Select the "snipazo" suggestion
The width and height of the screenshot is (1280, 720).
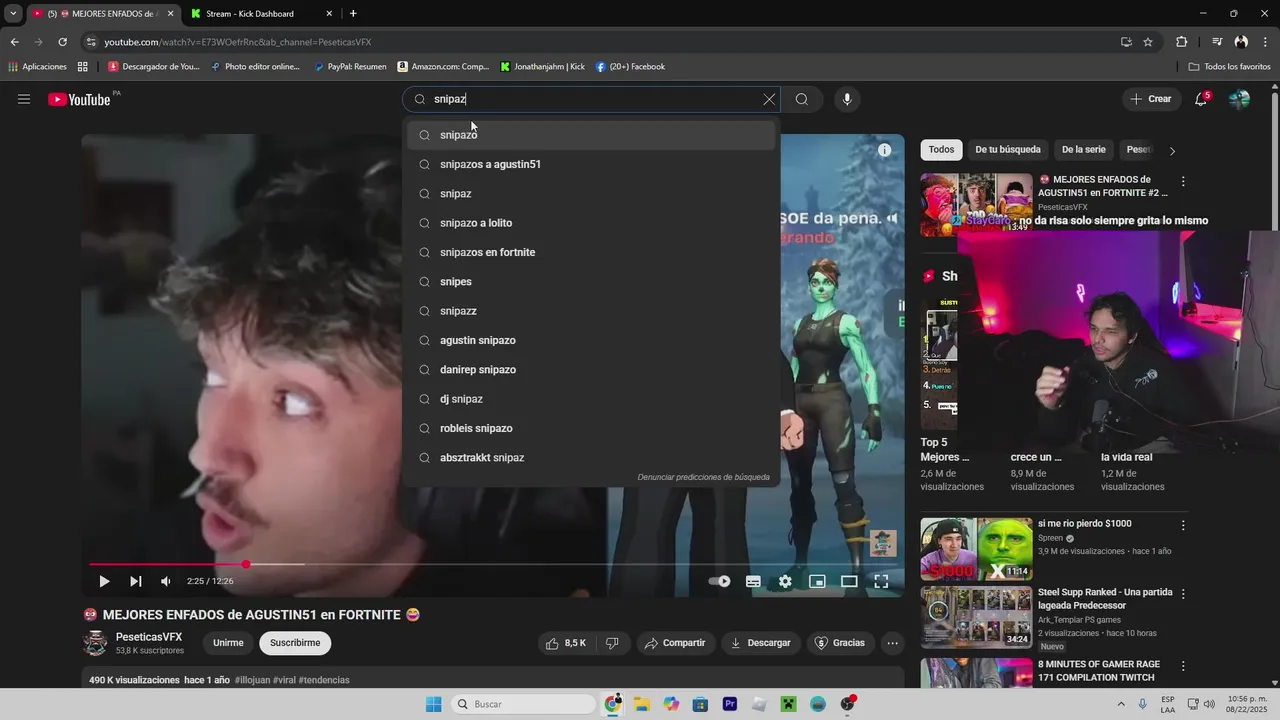pyautogui.click(x=591, y=135)
